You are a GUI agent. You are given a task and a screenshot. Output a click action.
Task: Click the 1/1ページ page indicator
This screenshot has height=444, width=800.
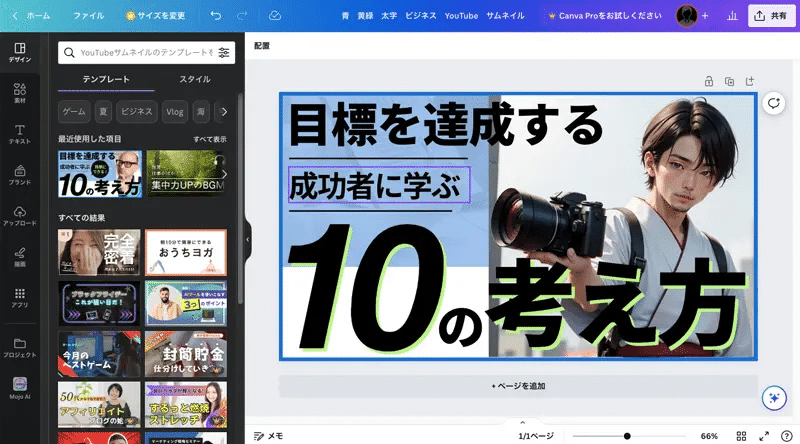tap(536, 436)
